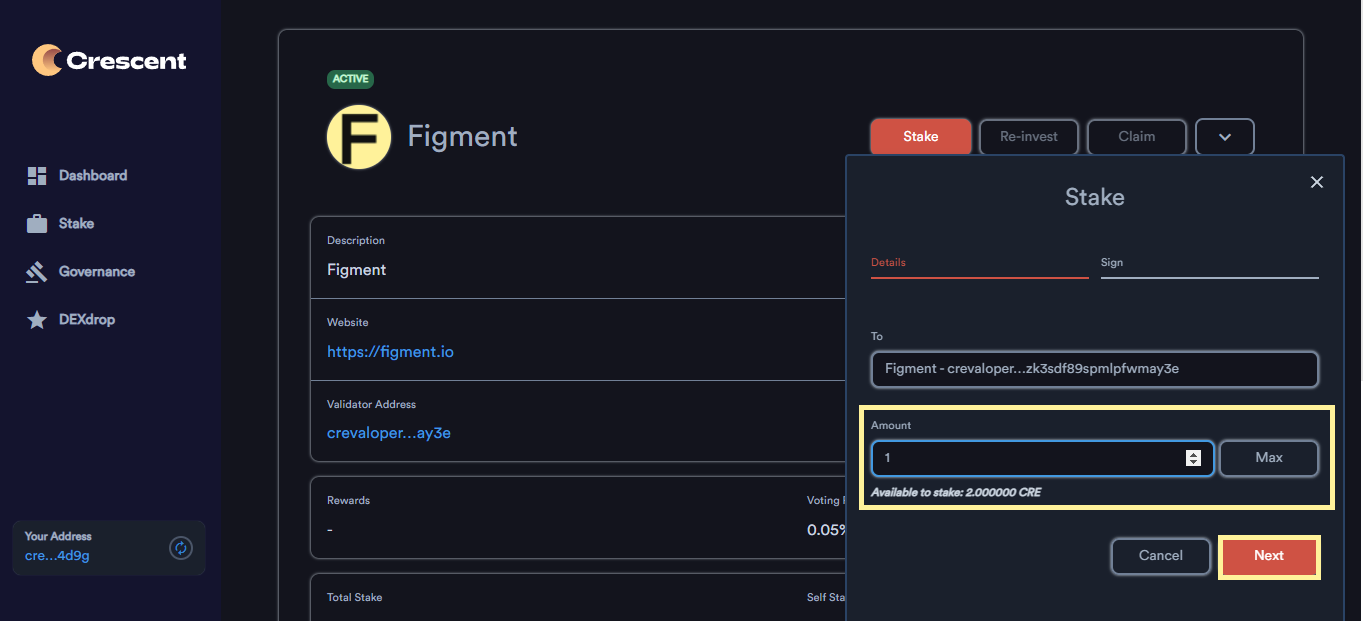Click the To validator field

coord(1095,369)
